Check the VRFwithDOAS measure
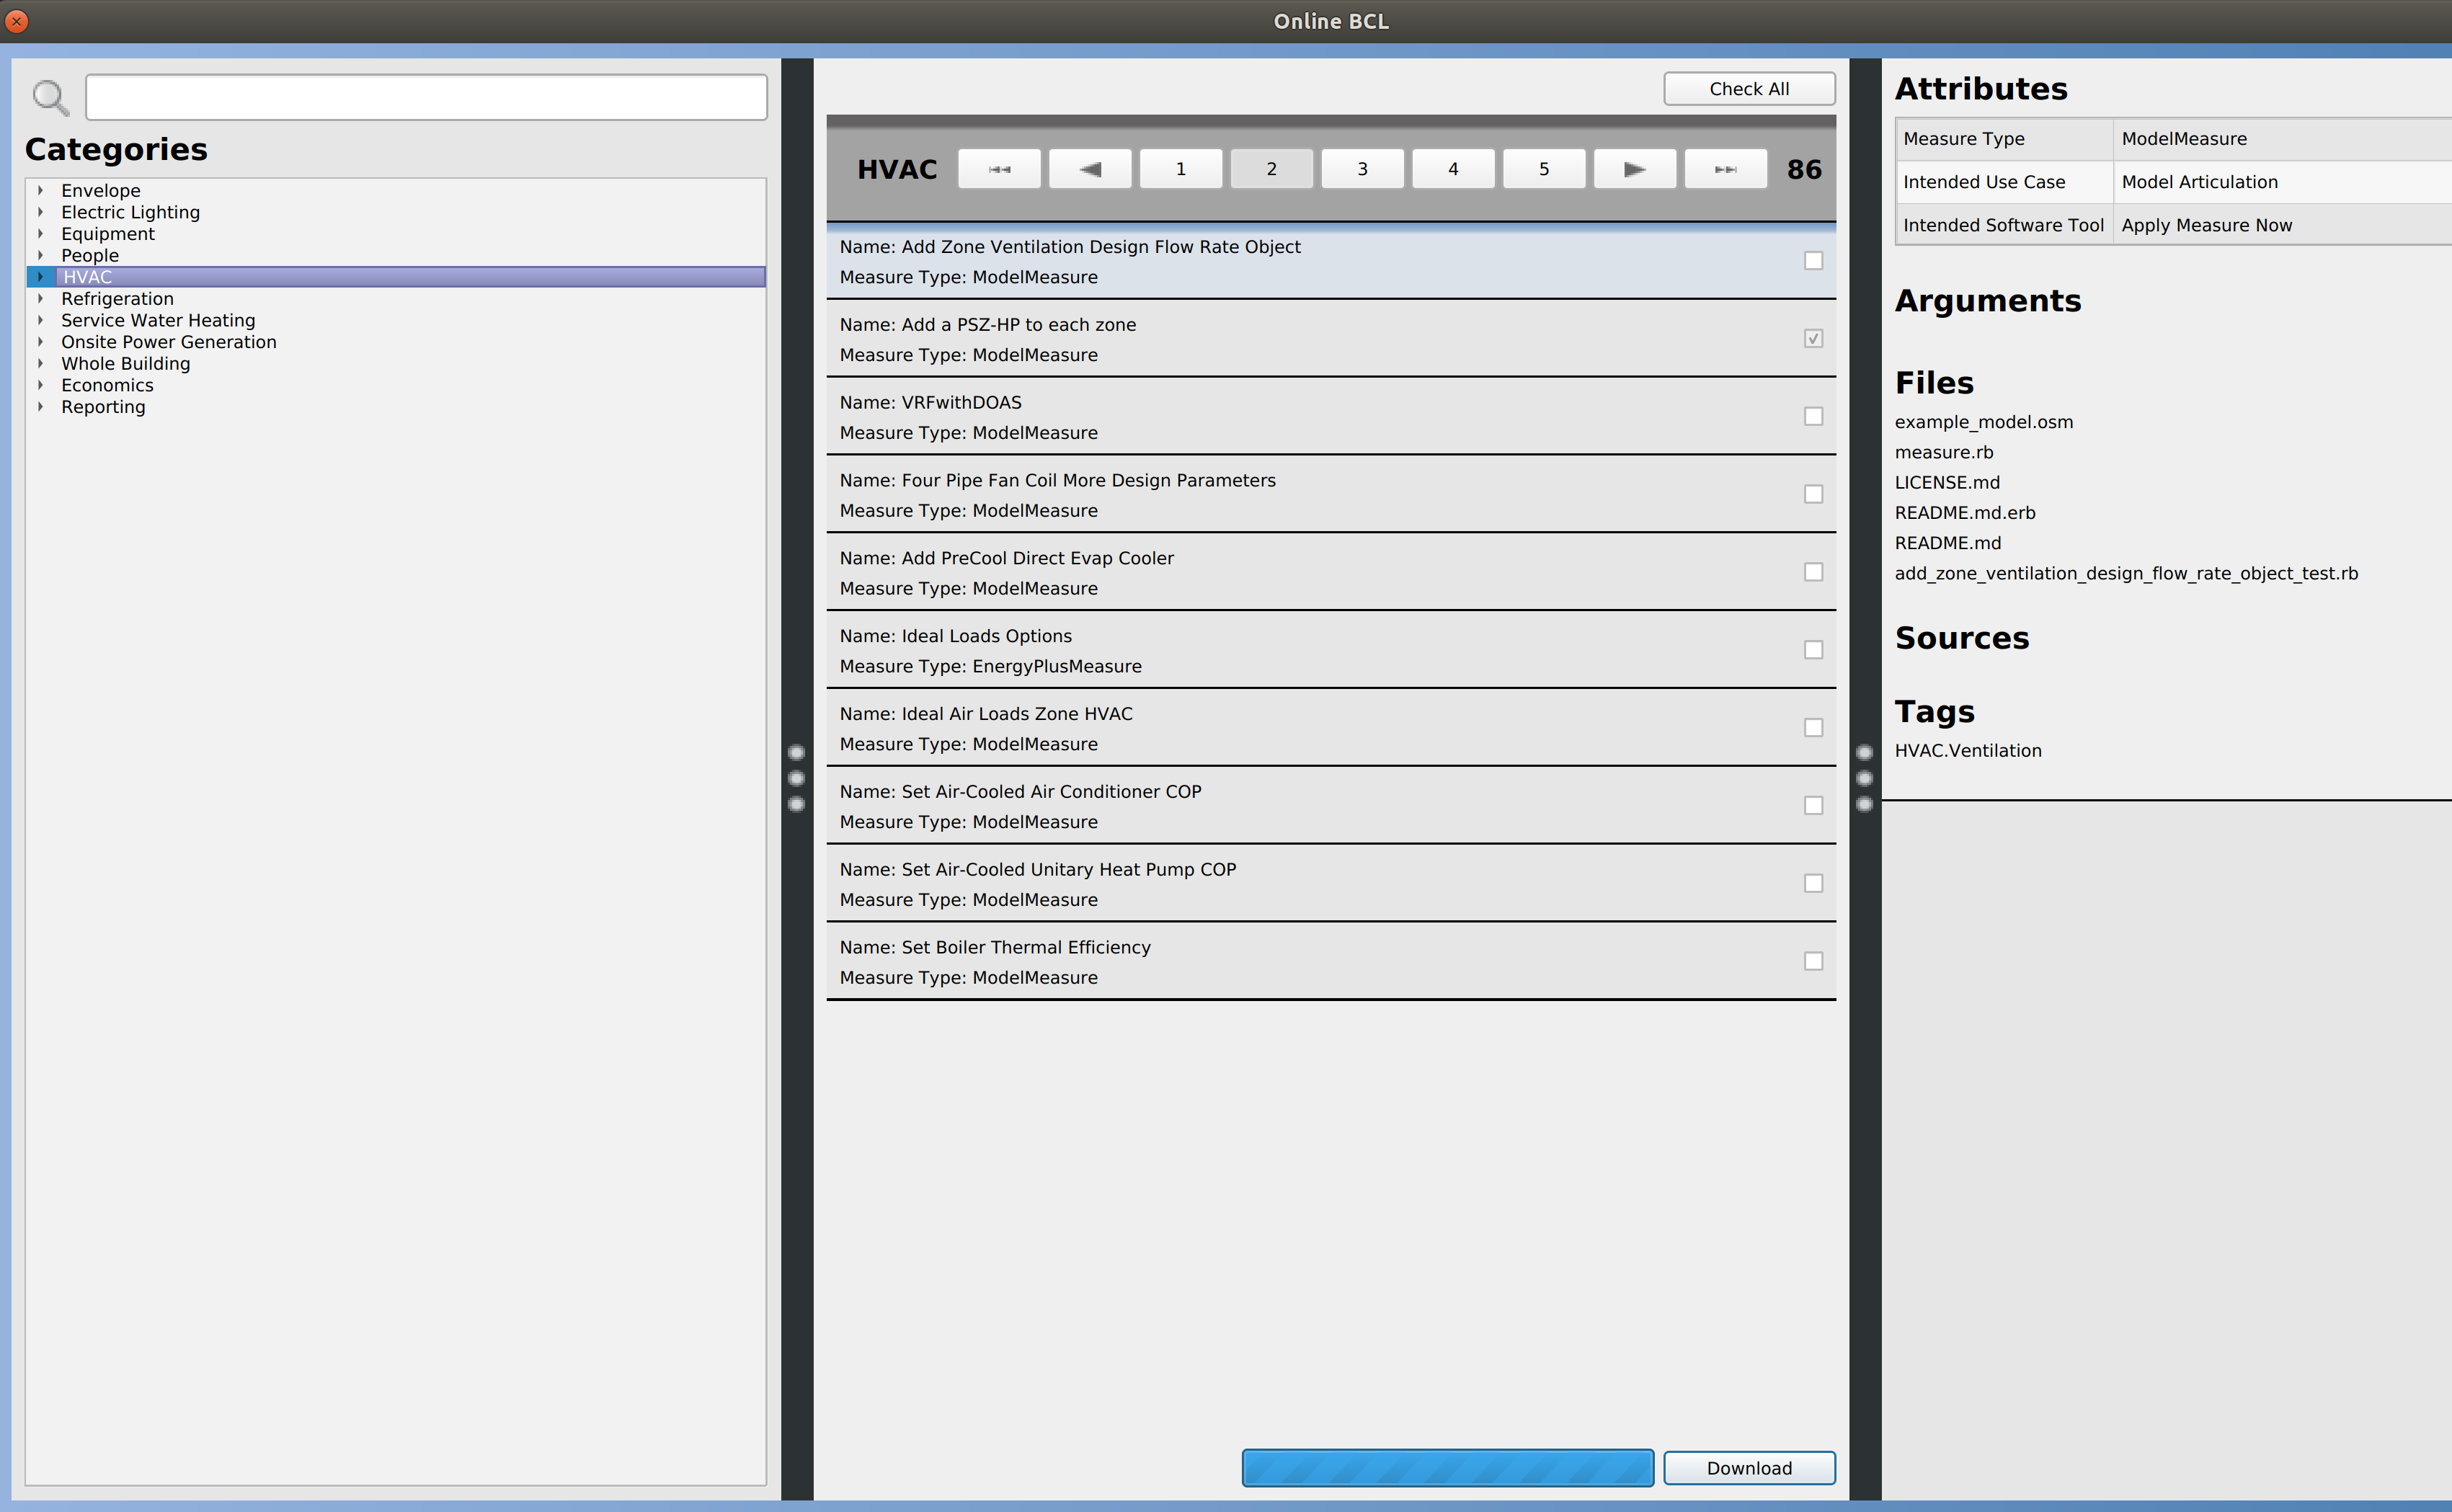Viewport: 2452px width, 1512px height. coord(1813,416)
